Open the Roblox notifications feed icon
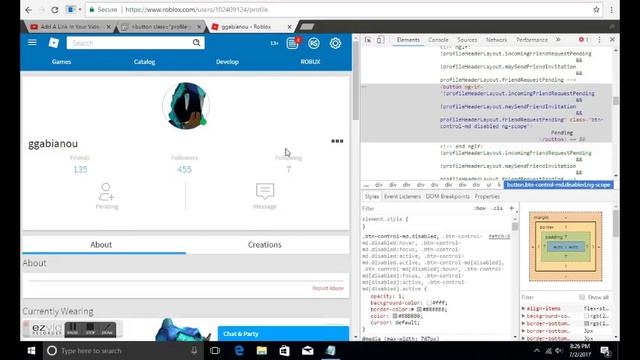Image resolution: width=640 pixels, height=360 pixels. click(x=293, y=43)
